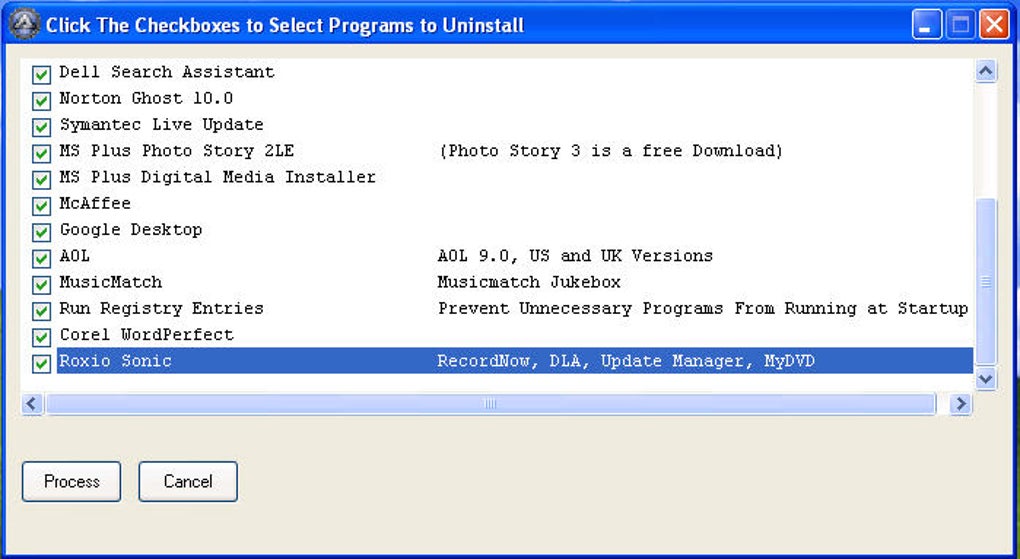Select the Norton Ghost 10.0 row text

click(x=146, y=98)
